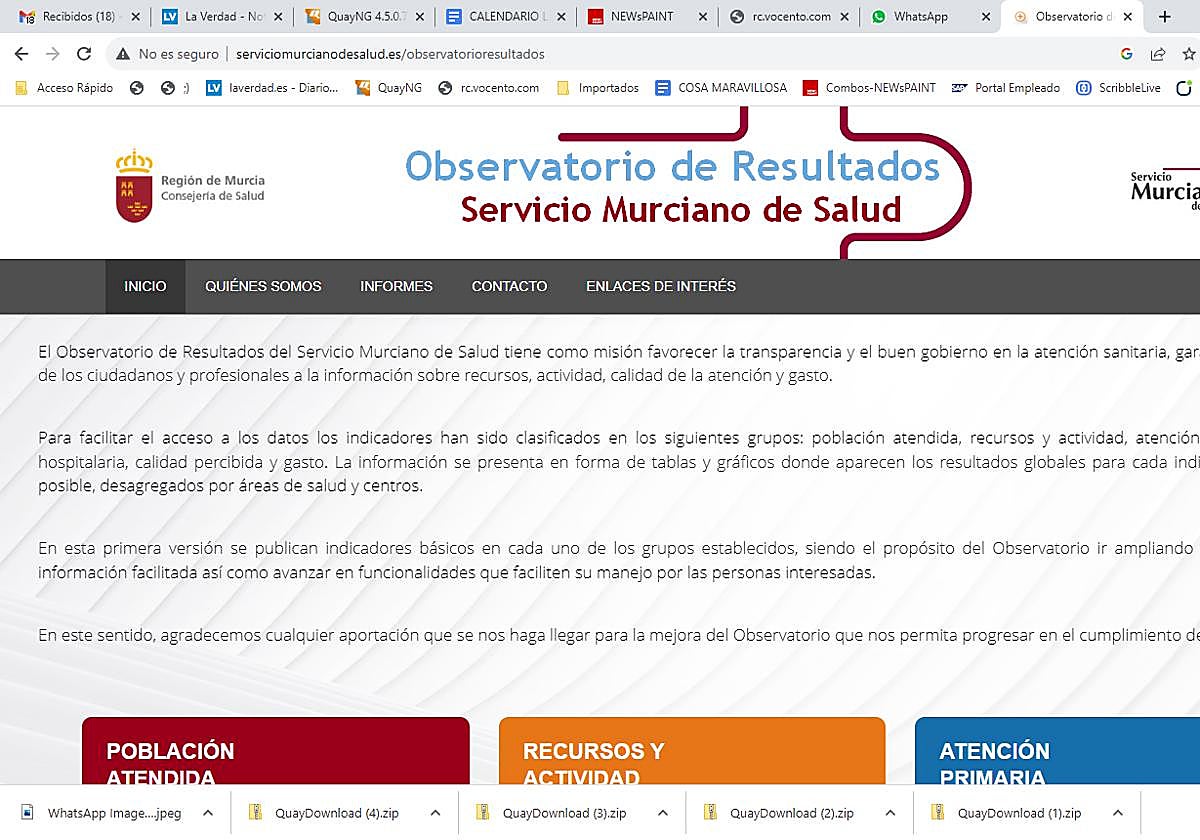This screenshot has height=840, width=1200.
Task: Open the ScribbleLive bookmark
Action: 1118,88
